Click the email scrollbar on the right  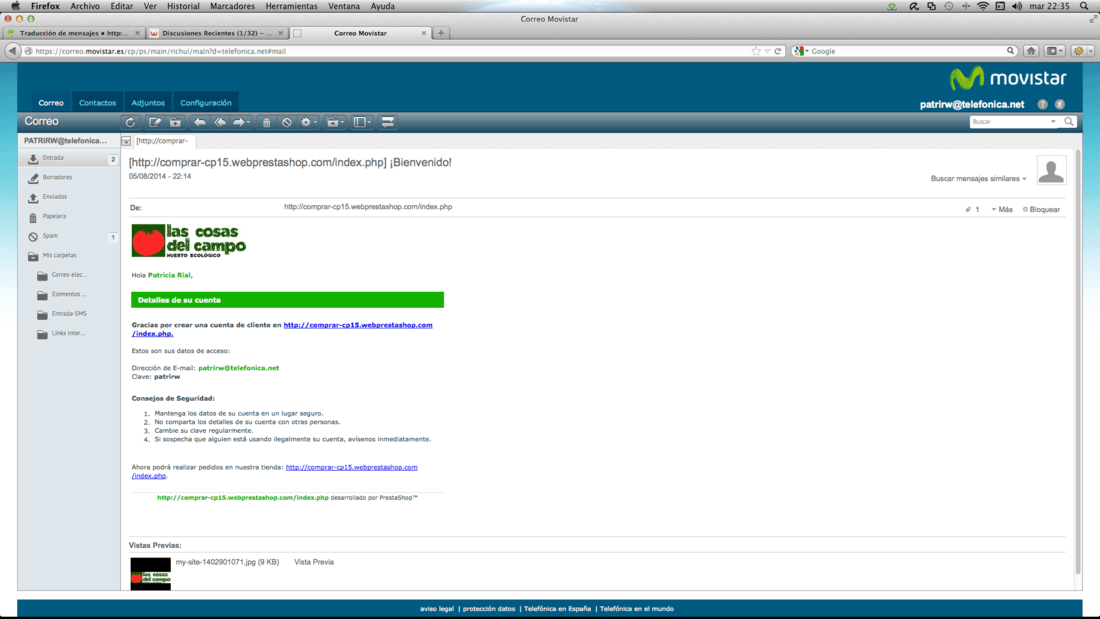1078,361
